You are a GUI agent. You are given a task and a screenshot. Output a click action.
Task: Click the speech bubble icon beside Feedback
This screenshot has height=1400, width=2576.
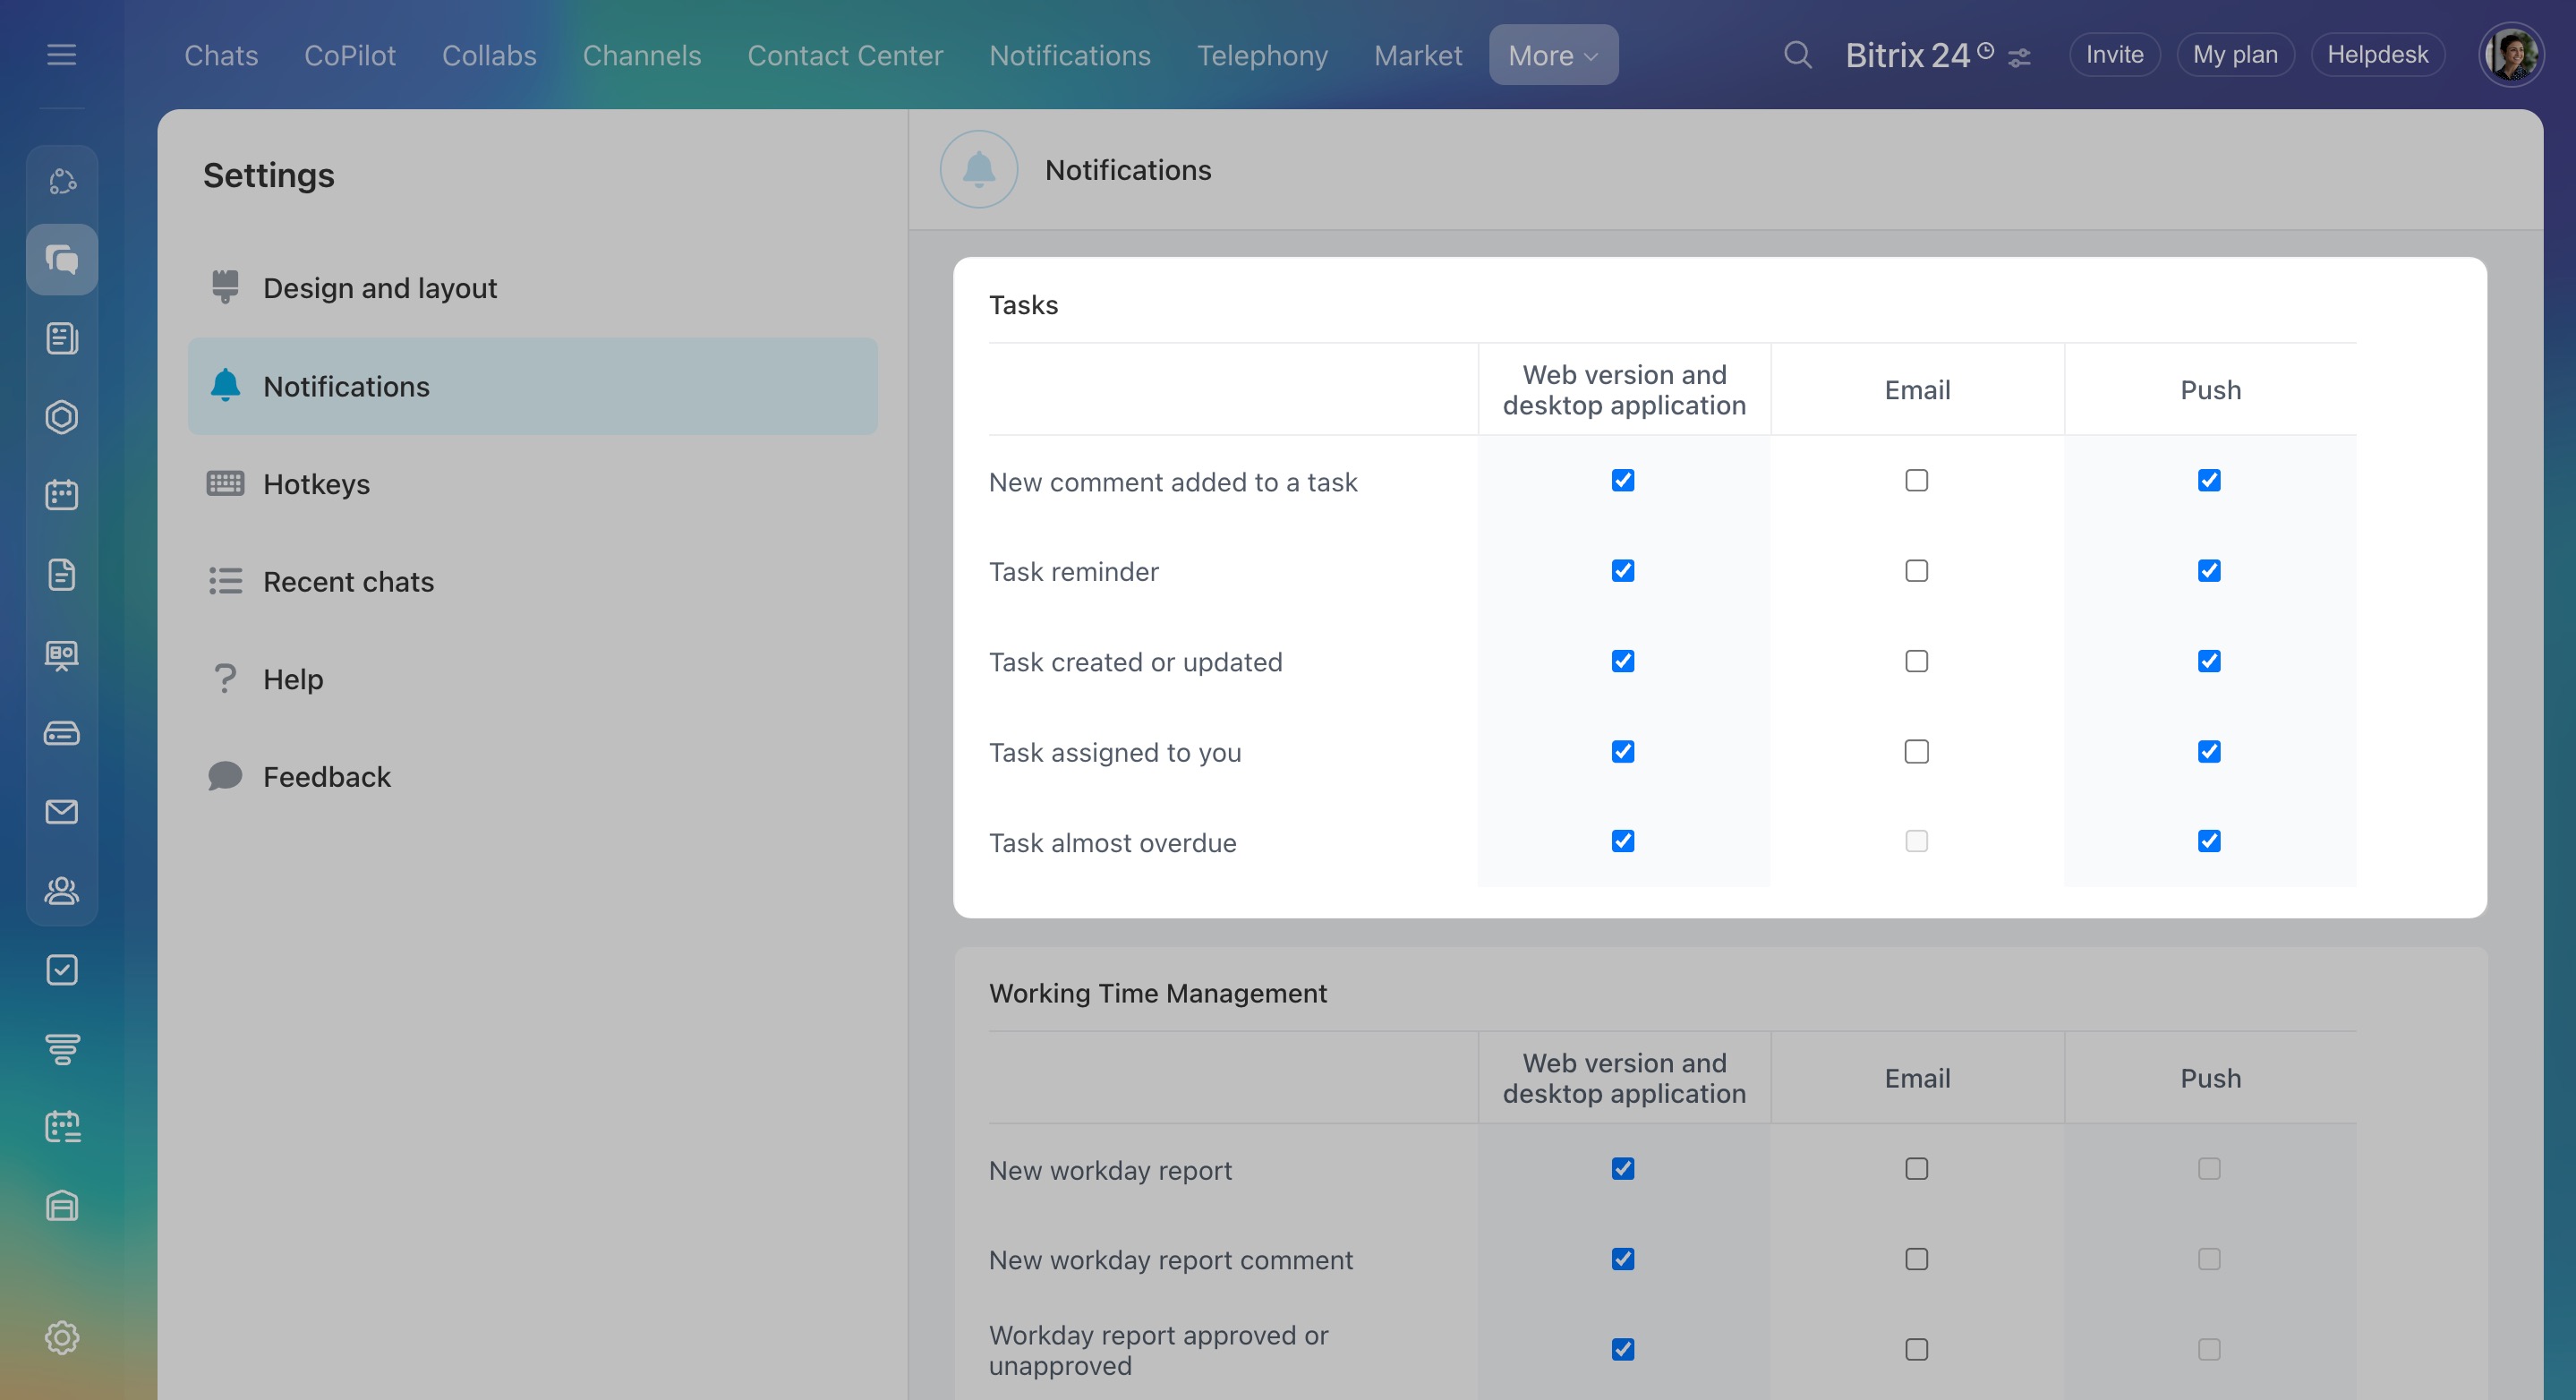click(225, 776)
